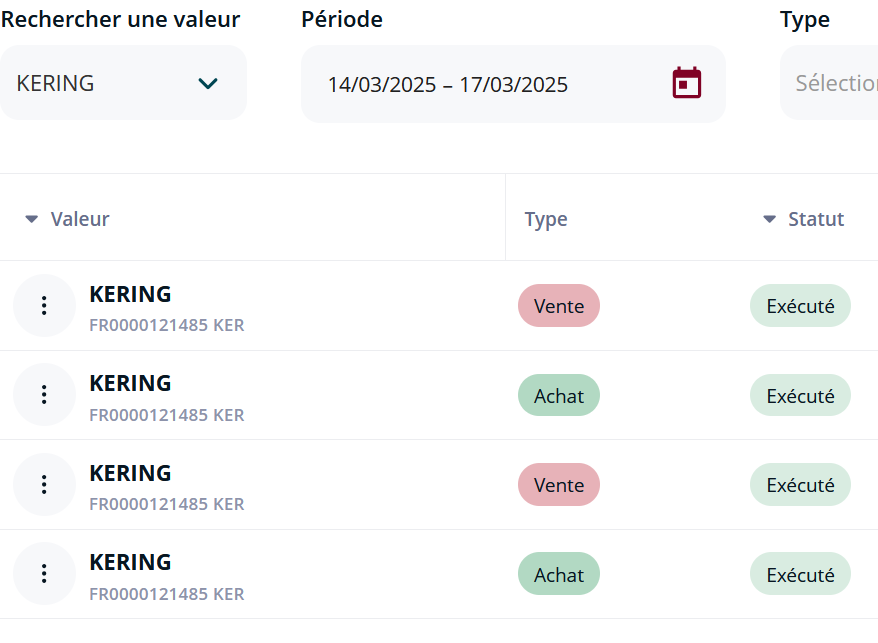Viewport: 878px width, 643px height.
Task: Click the Période date range field
Action: (x=513, y=84)
